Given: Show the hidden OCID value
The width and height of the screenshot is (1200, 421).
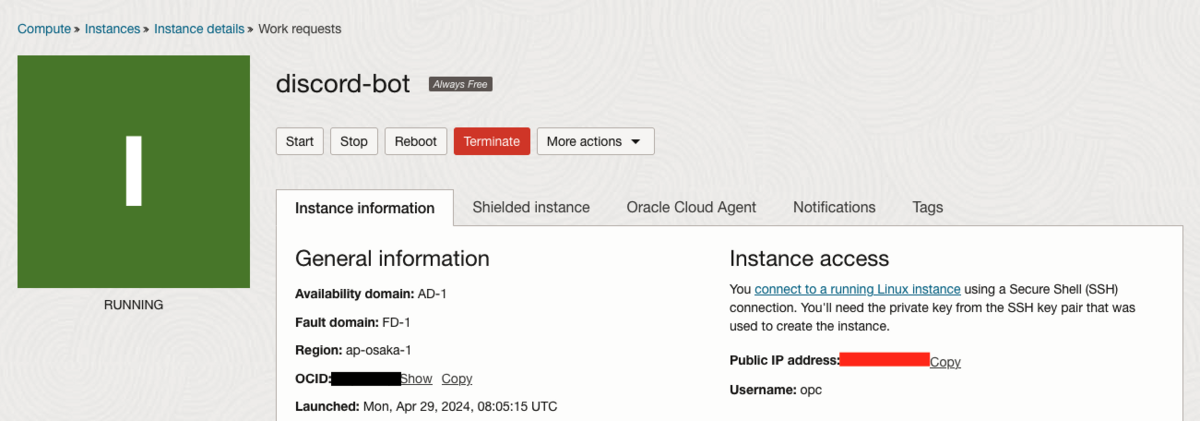Looking at the screenshot, I should coord(416,379).
